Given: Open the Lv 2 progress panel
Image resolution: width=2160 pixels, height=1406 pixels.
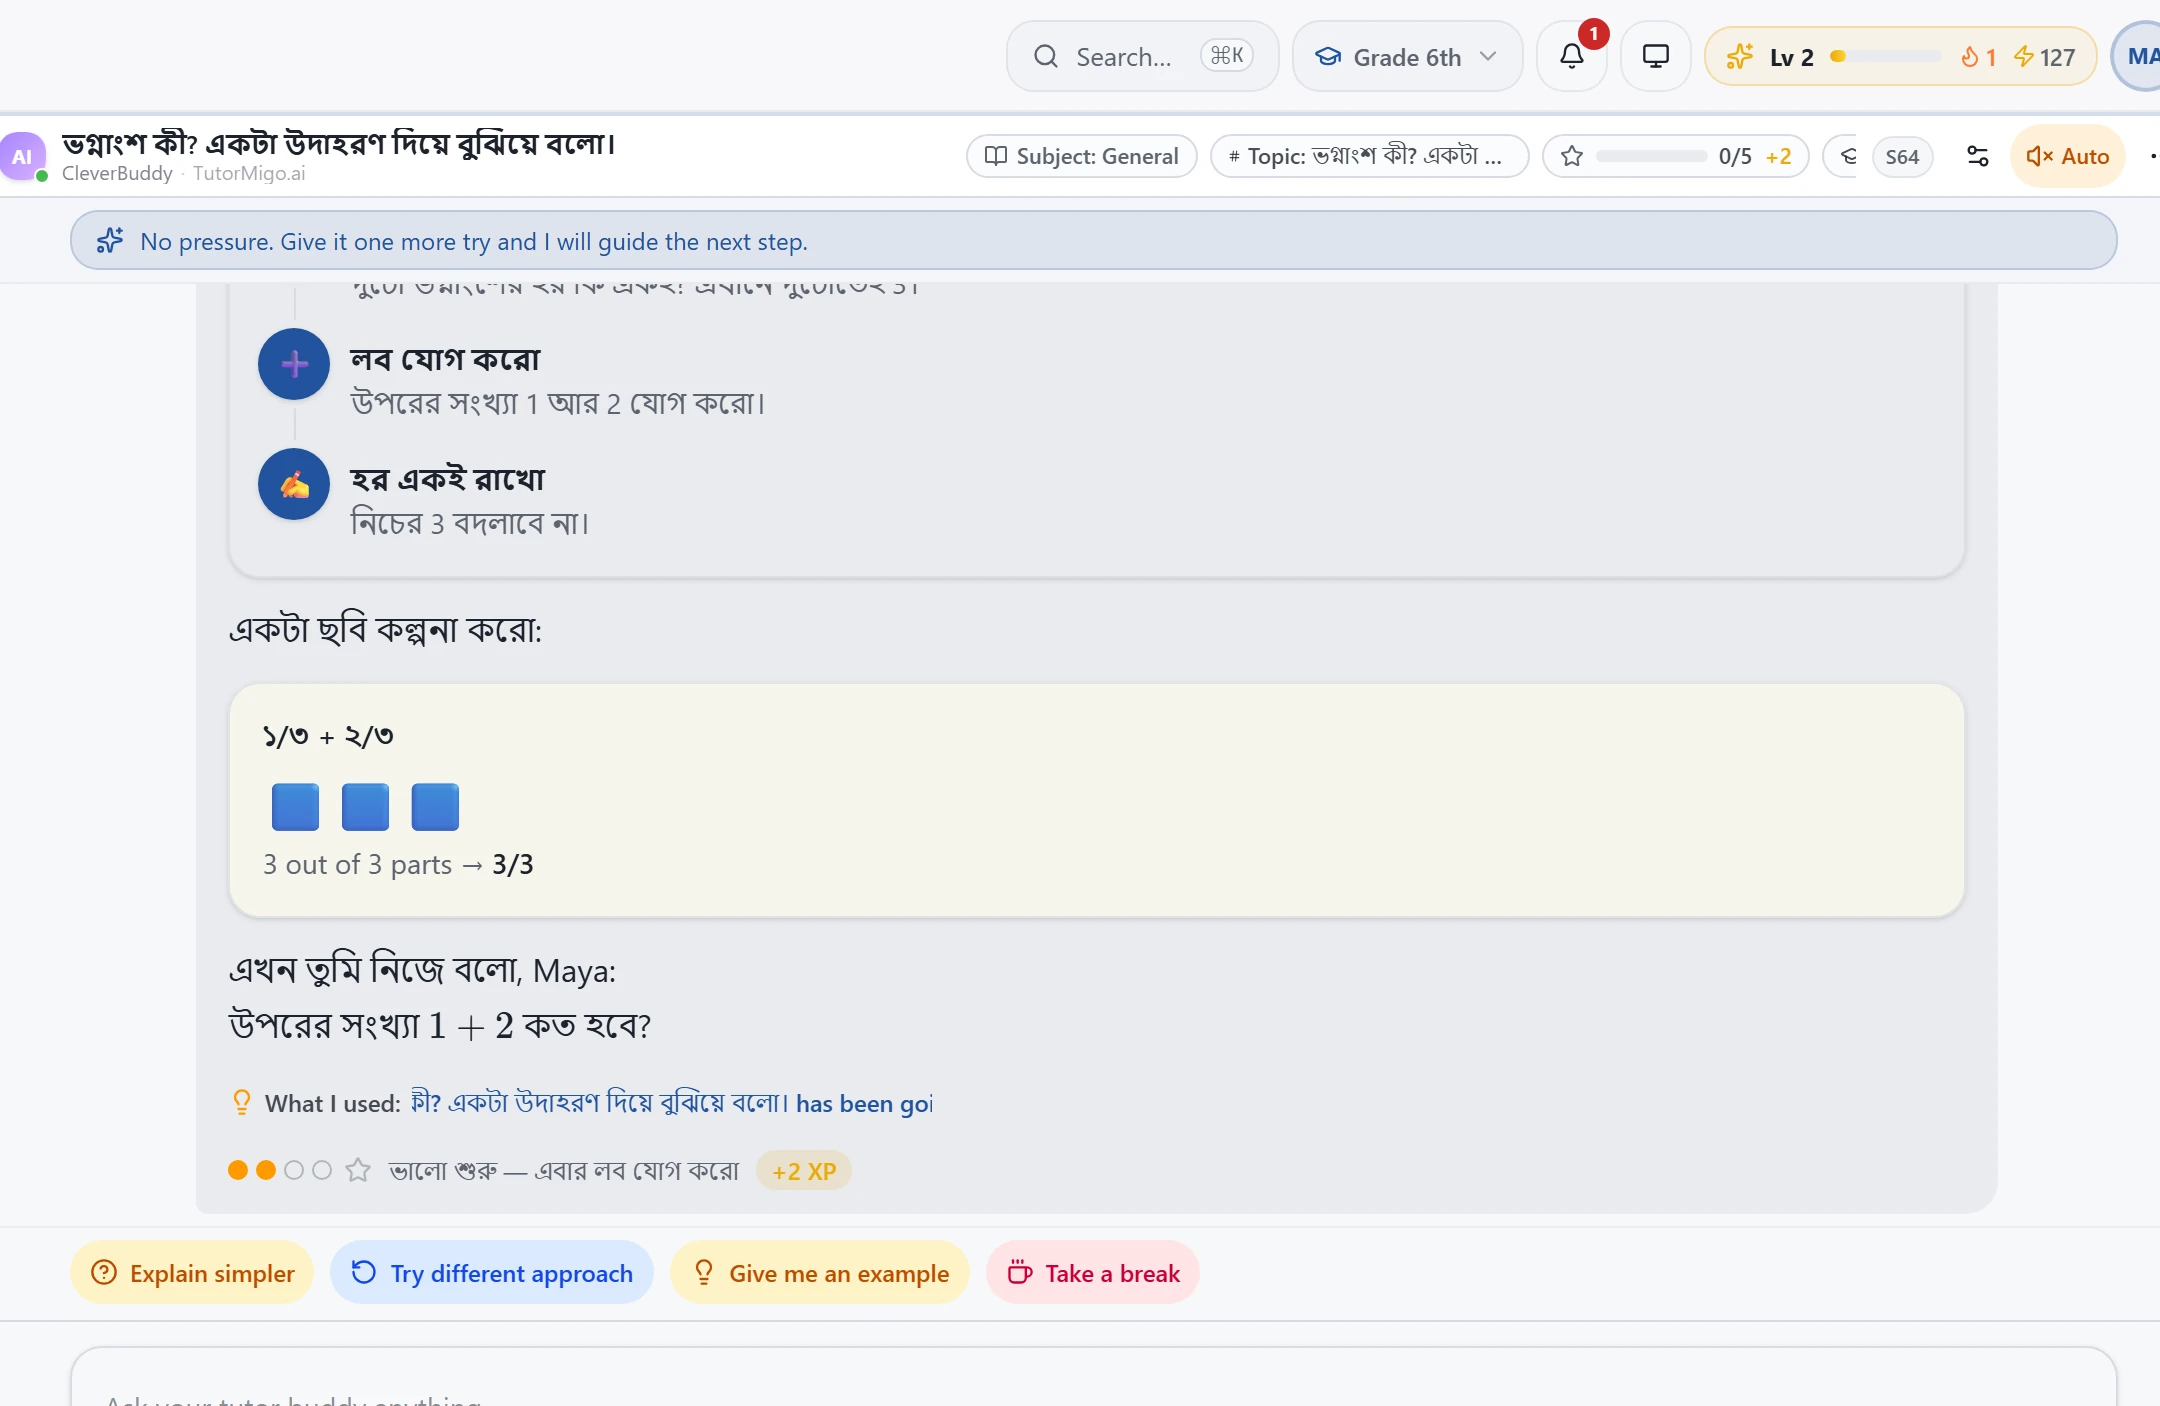Looking at the screenshot, I should coord(1900,56).
